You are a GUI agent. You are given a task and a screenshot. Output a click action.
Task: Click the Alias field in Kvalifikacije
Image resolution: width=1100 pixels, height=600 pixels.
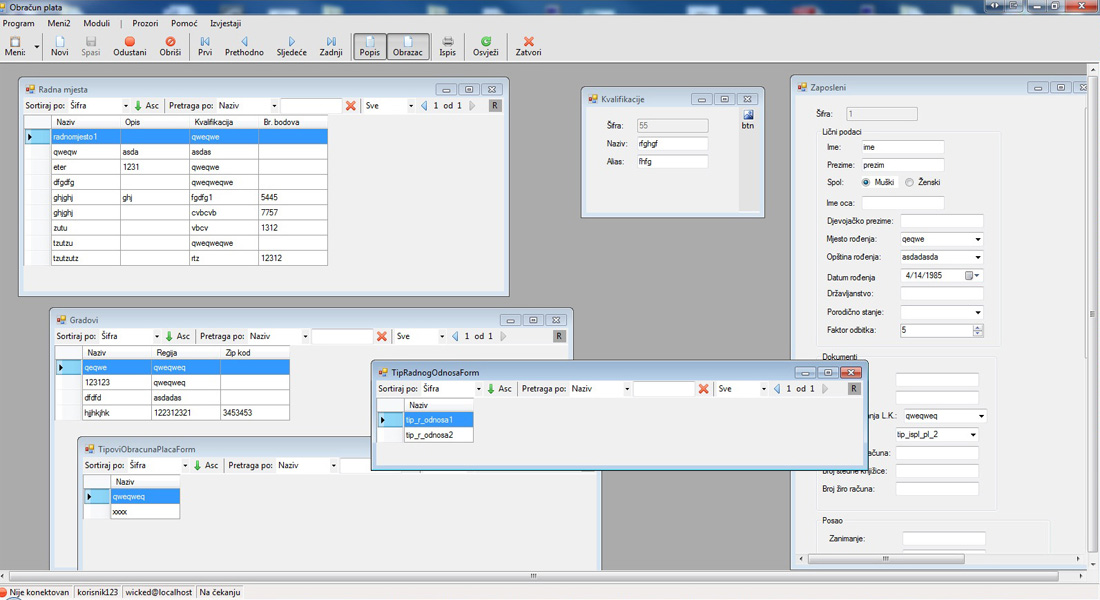point(672,161)
